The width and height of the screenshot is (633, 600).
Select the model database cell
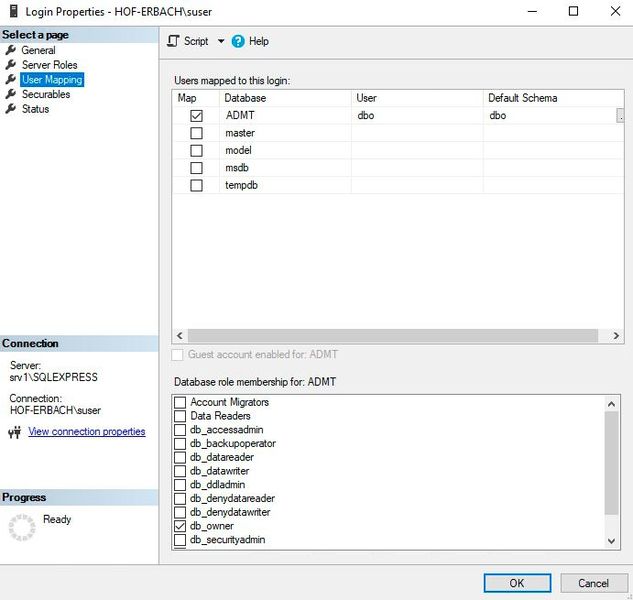(x=285, y=150)
